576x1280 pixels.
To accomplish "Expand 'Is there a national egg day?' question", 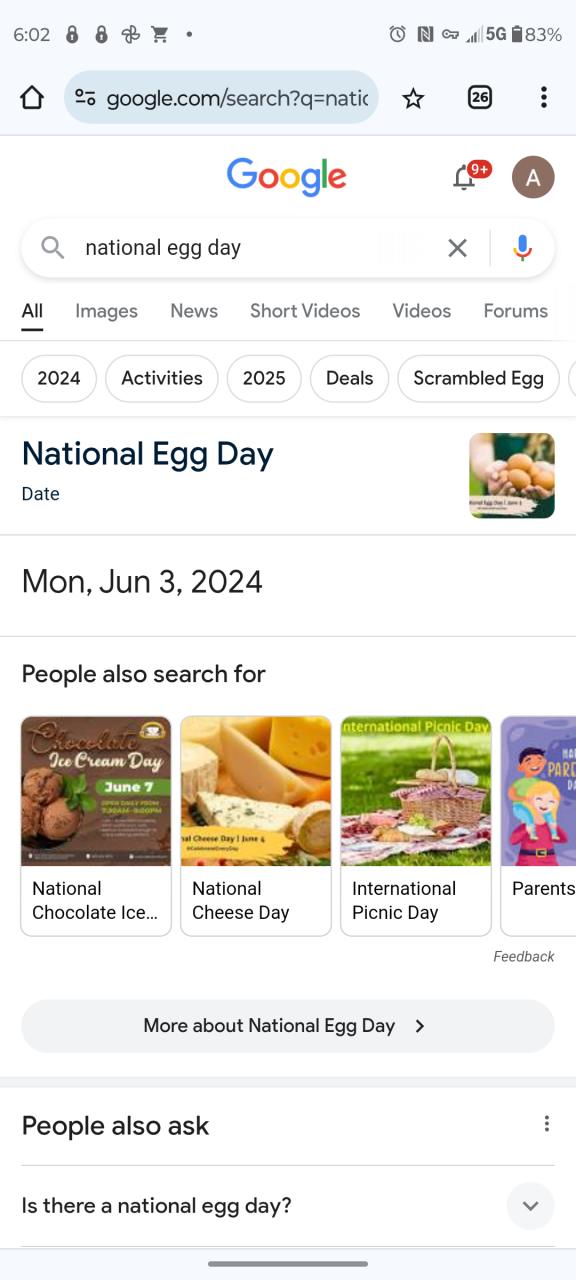I will [x=288, y=1206].
